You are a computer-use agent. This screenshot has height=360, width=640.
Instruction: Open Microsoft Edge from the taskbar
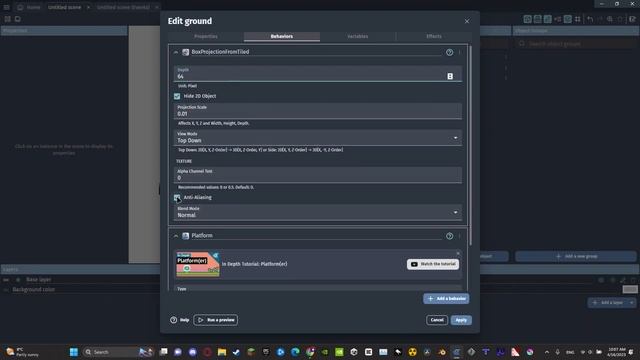coord(295,352)
